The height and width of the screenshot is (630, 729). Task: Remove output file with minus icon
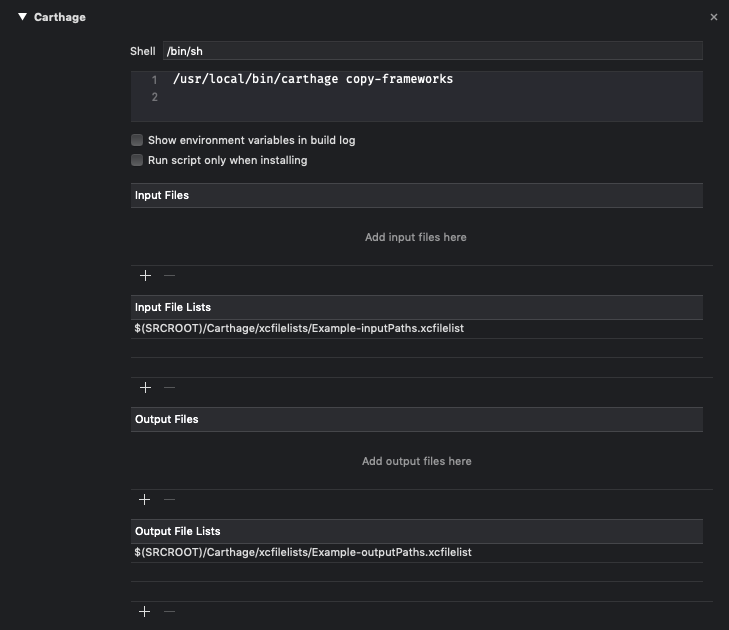click(169, 499)
